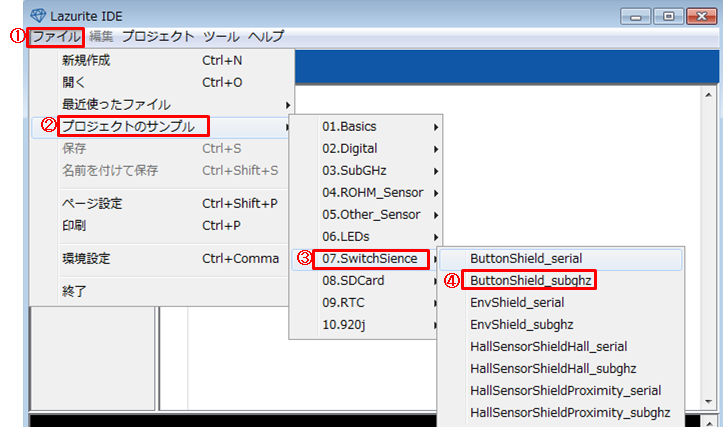Open ButtonShield_serial sample

(561, 259)
